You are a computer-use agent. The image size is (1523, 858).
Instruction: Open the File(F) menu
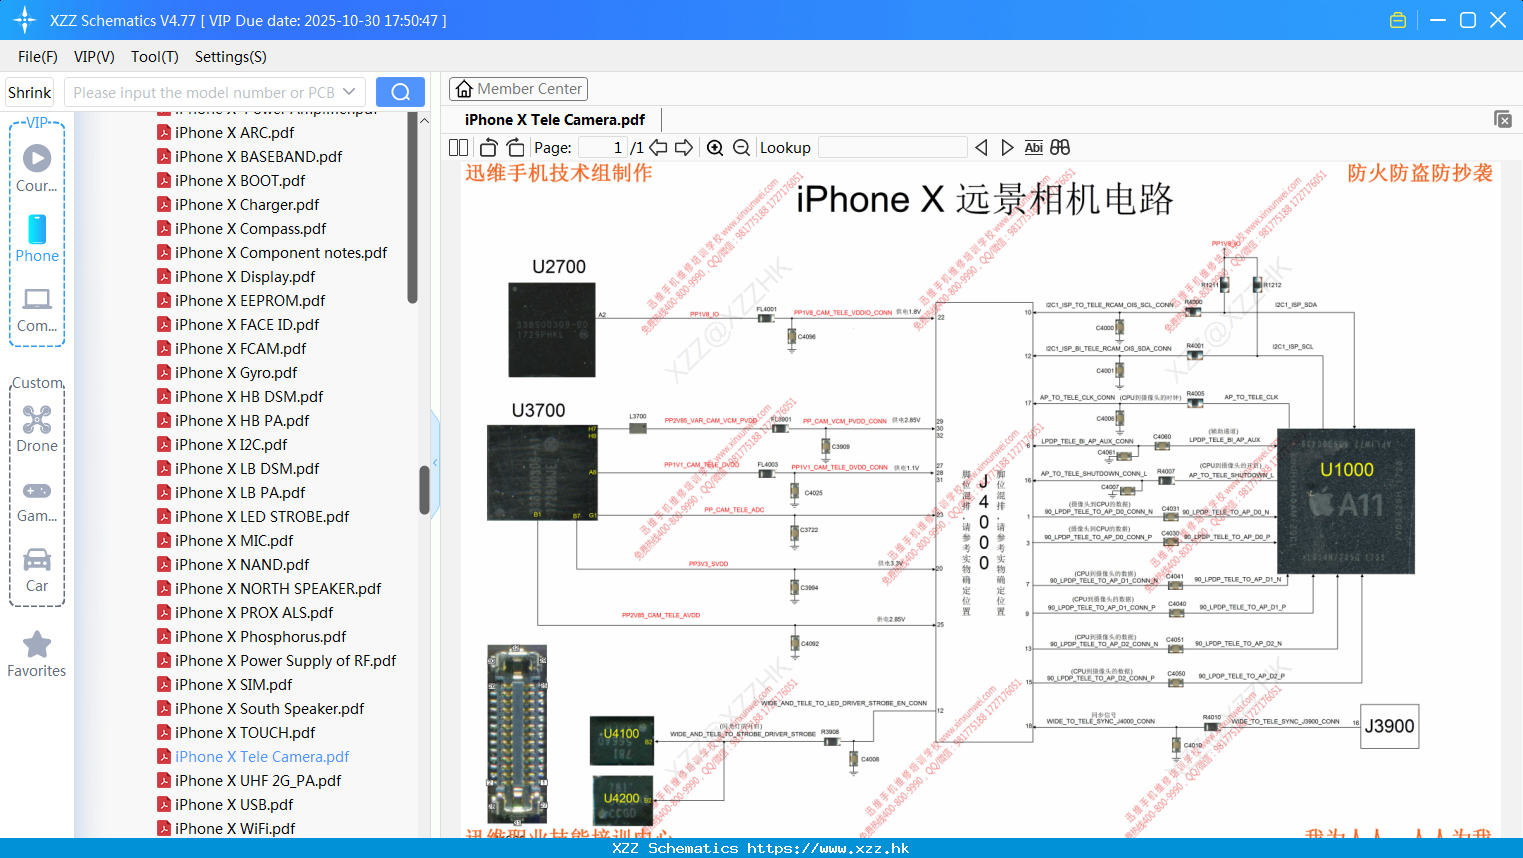[x=38, y=57]
